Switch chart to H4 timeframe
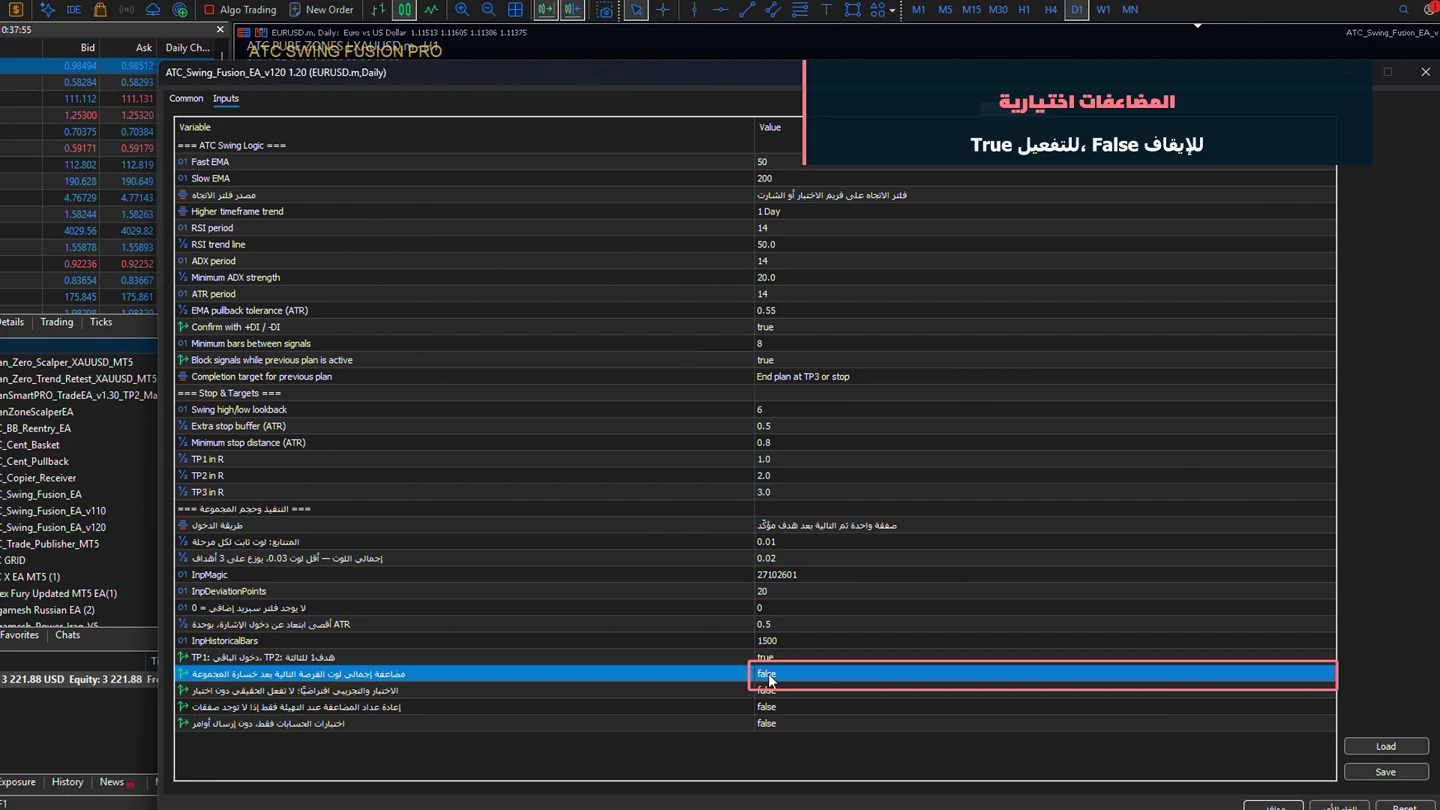The image size is (1440, 810). (1050, 10)
